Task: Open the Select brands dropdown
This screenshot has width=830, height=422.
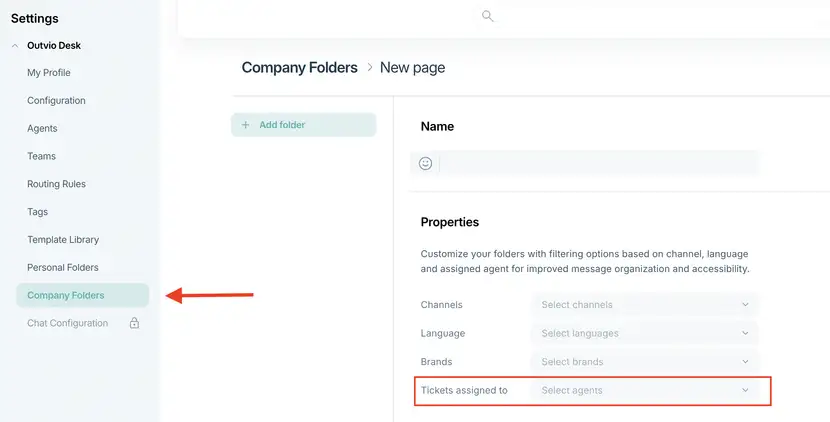Action: click(645, 362)
